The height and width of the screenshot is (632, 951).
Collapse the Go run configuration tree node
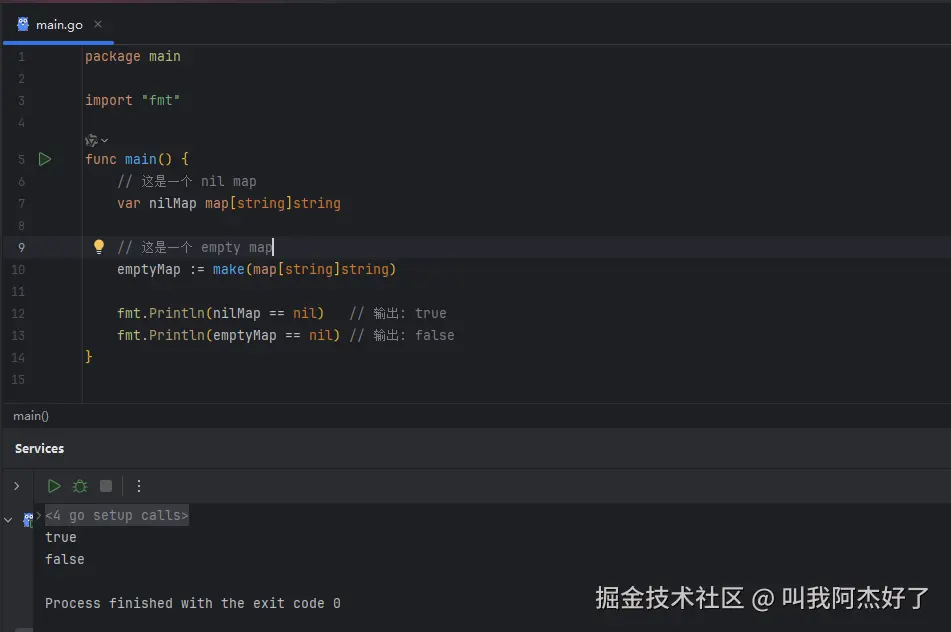(x=9, y=520)
